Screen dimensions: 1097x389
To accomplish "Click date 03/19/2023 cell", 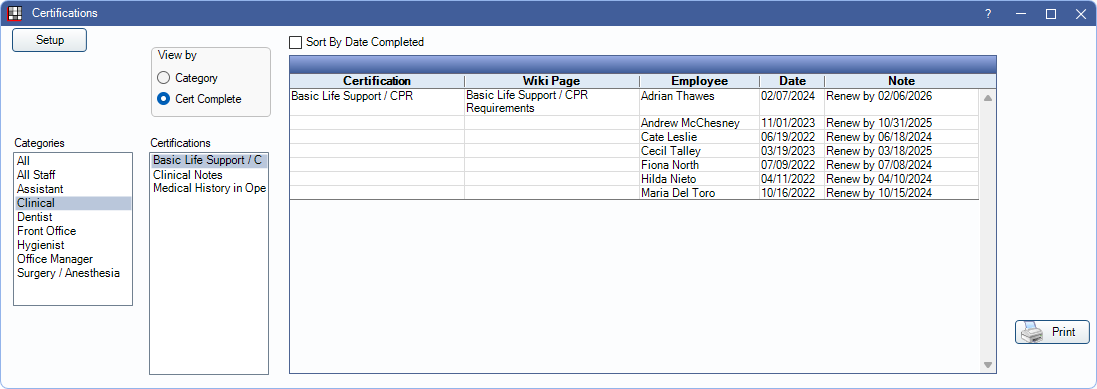I will 792,151.
